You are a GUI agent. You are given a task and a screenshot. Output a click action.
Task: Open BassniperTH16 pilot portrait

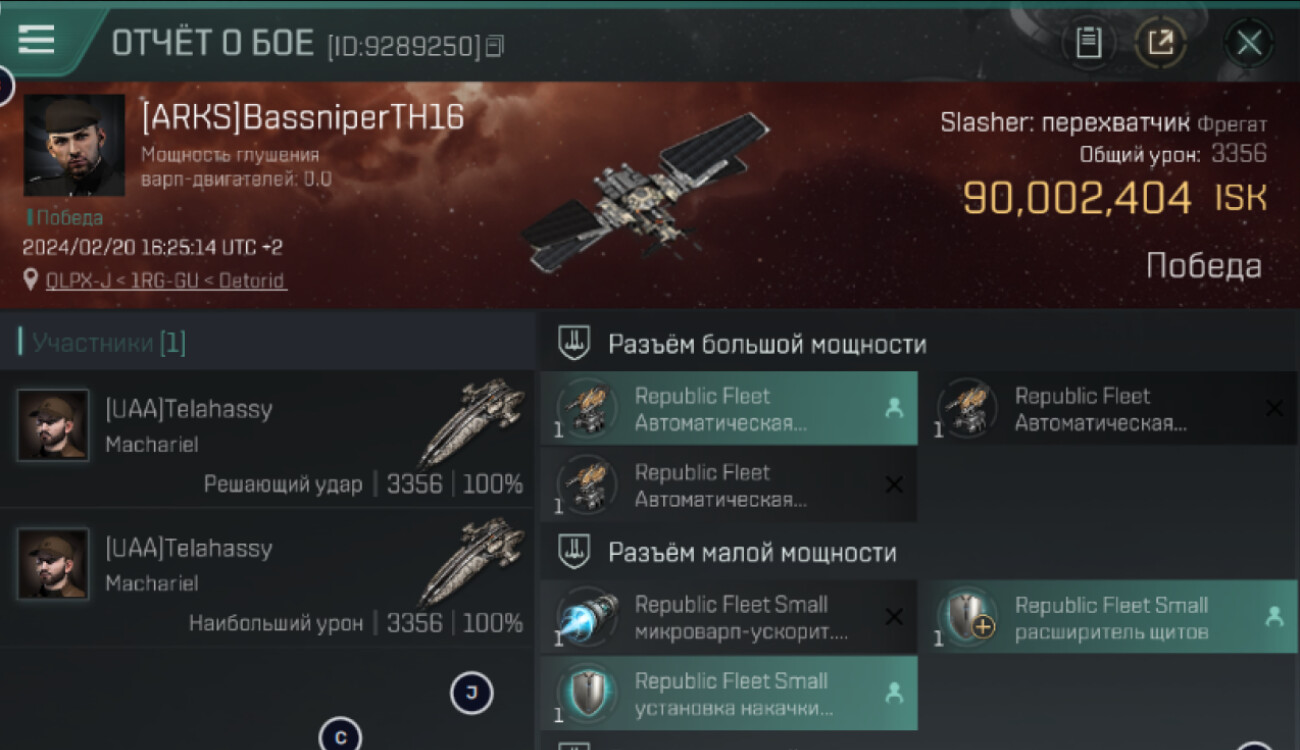[74, 145]
